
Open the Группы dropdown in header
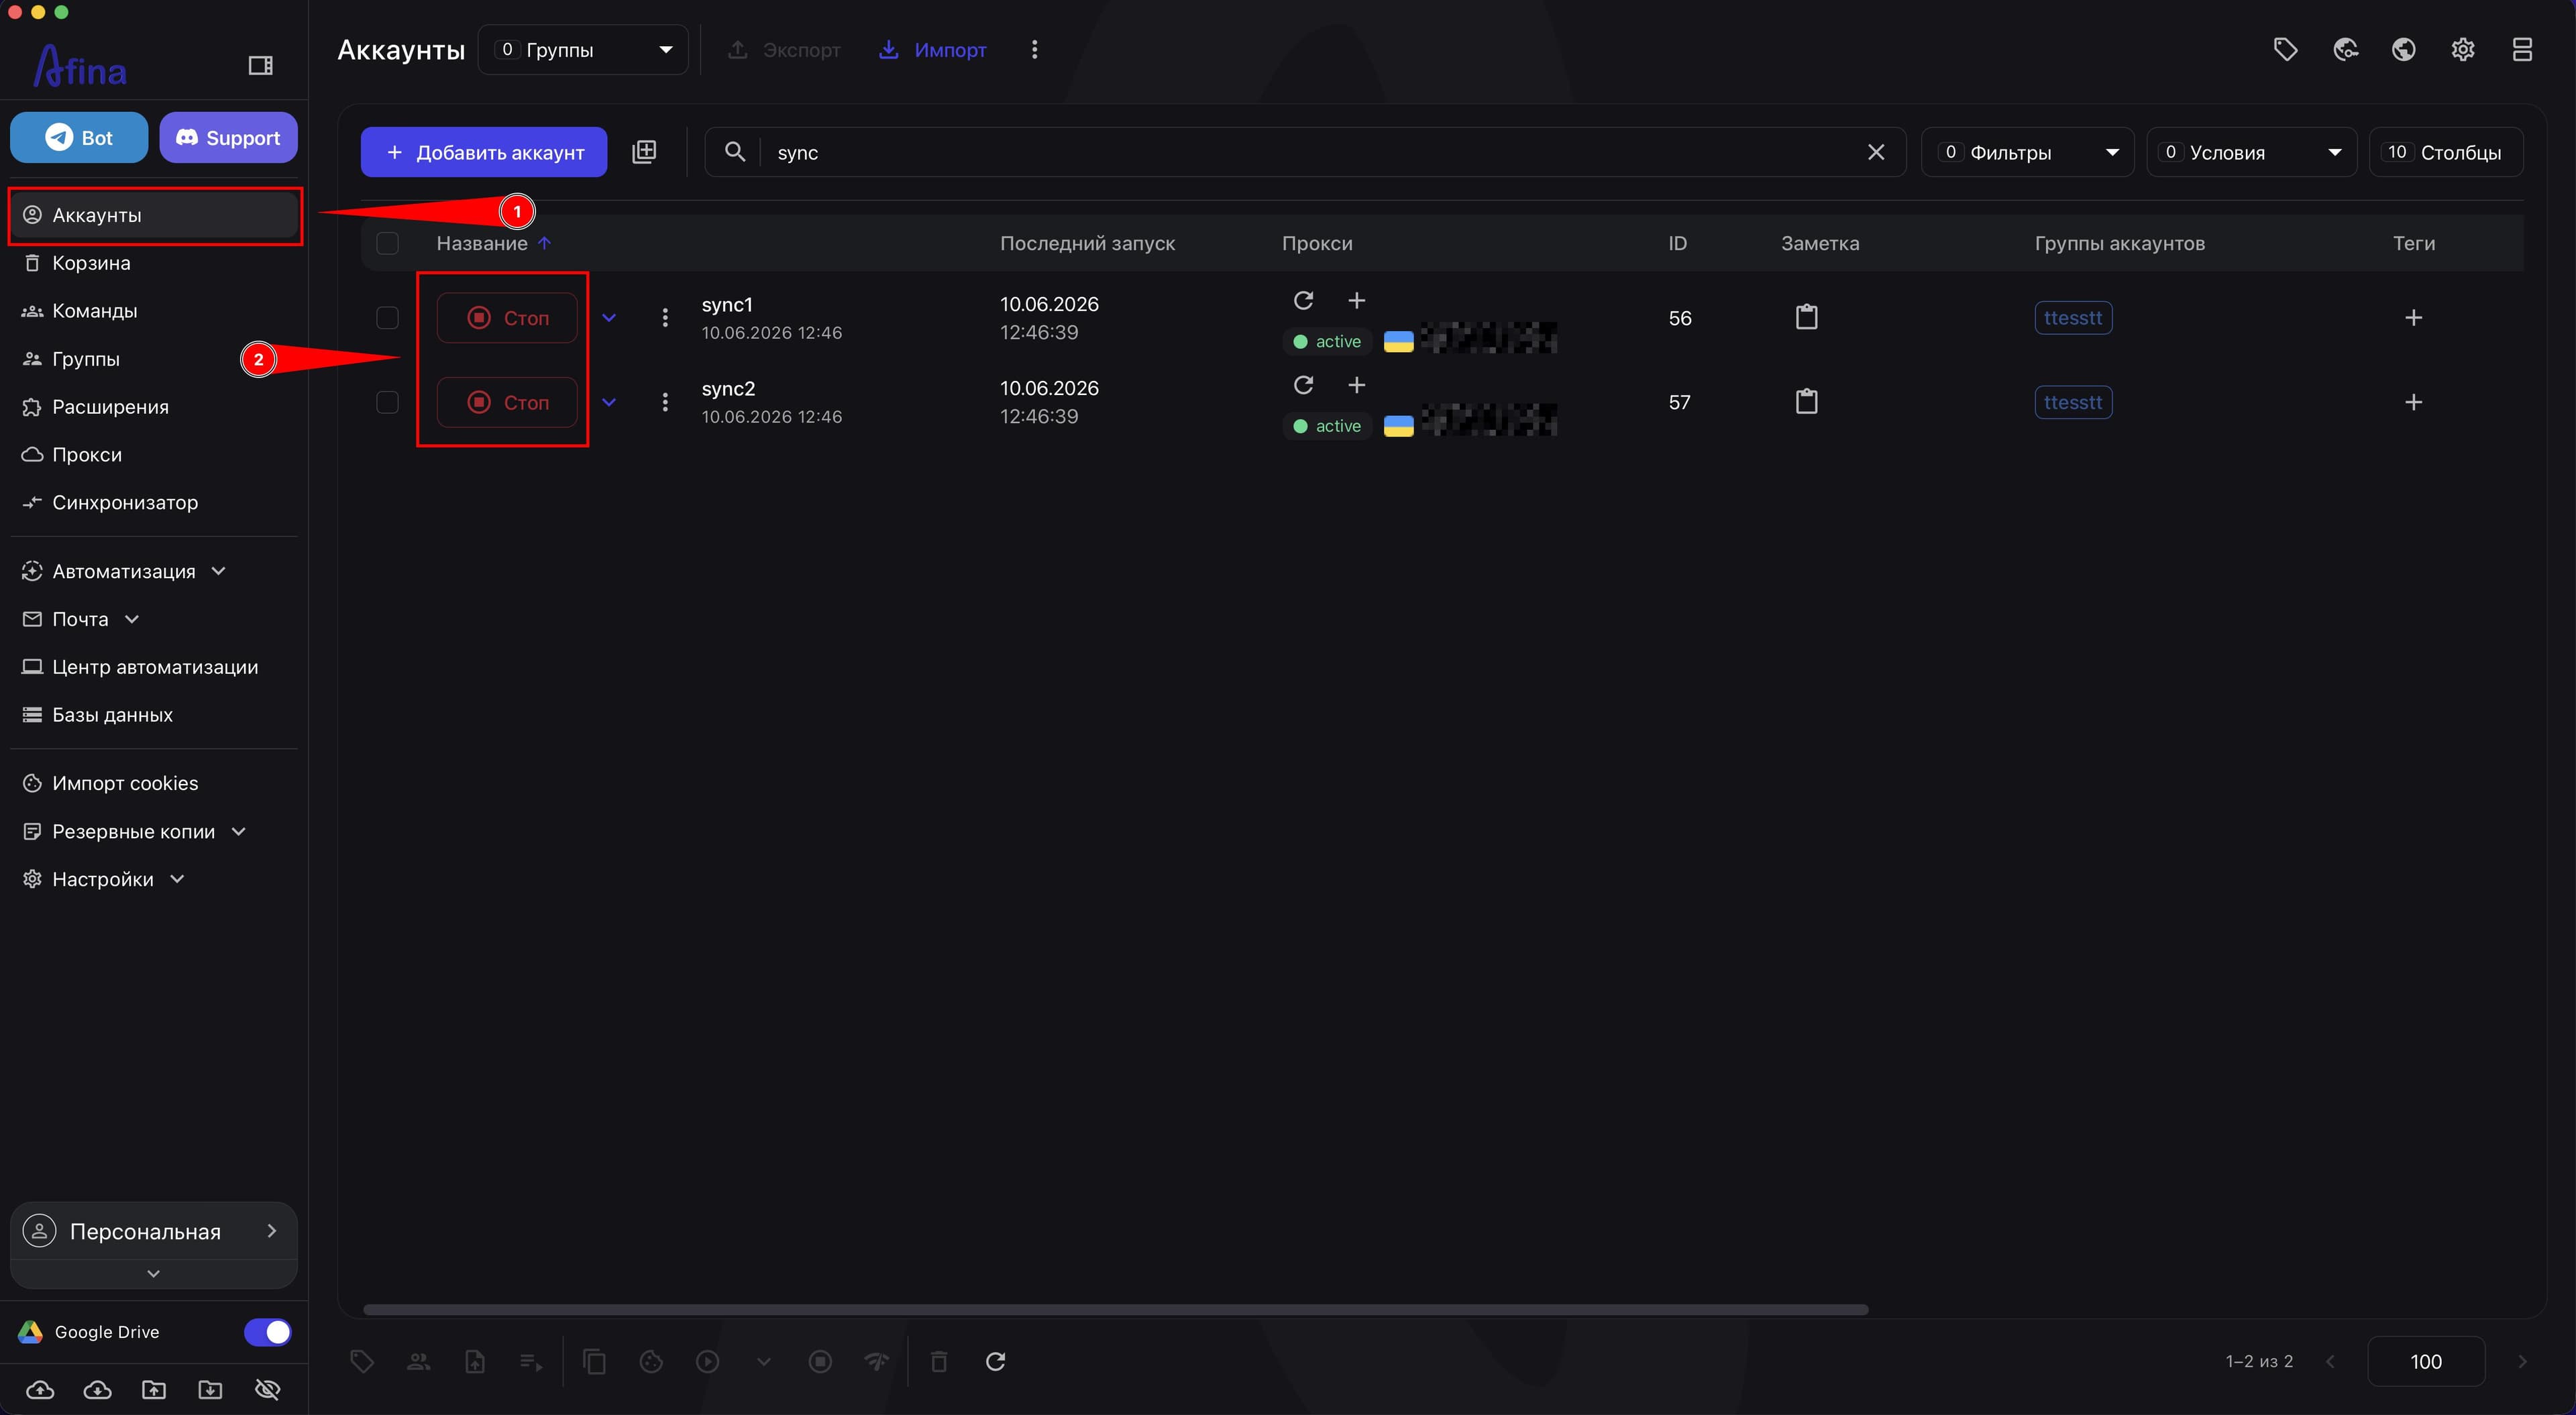pyautogui.click(x=583, y=50)
